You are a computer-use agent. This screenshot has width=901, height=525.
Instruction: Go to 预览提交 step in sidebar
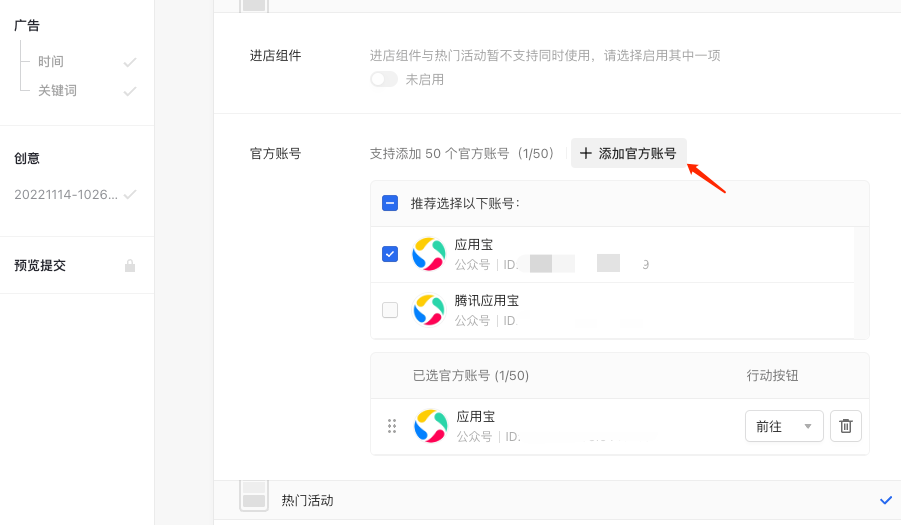[40, 266]
